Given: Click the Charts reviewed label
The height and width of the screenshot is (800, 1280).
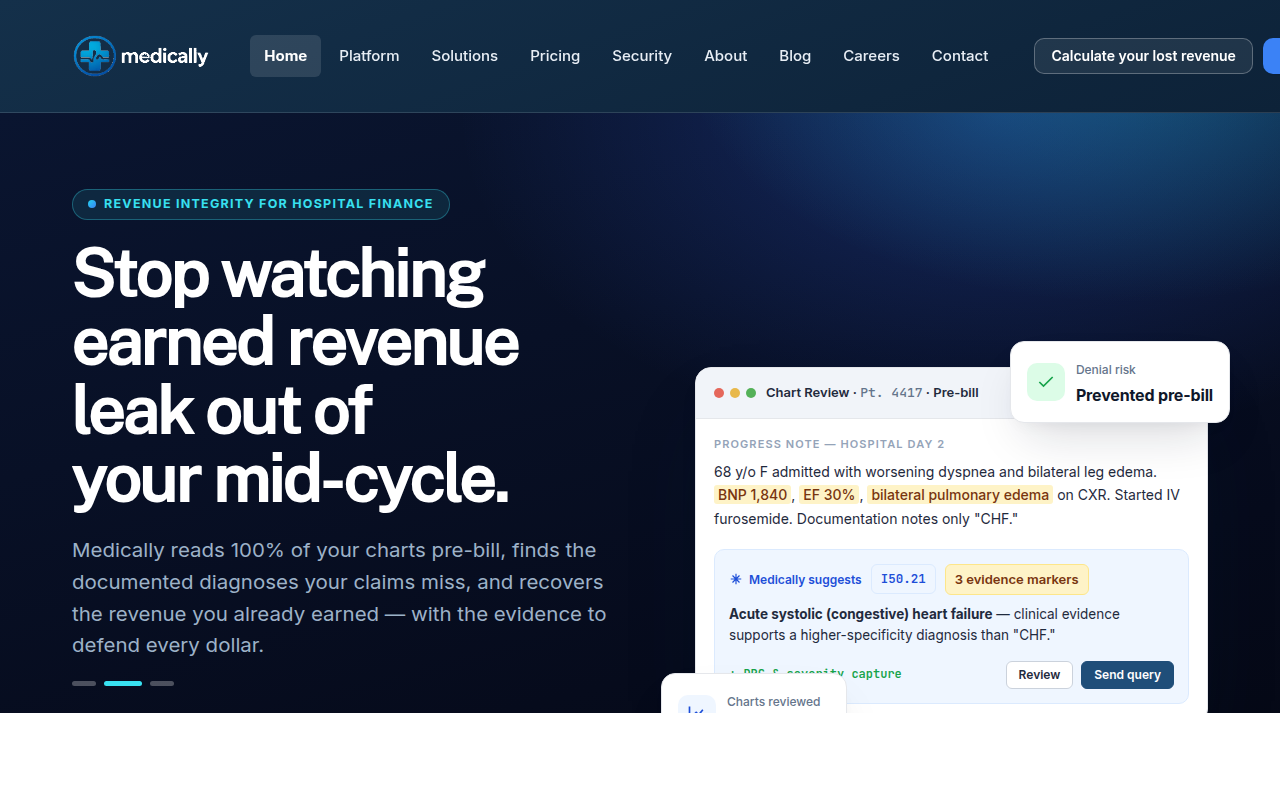Looking at the screenshot, I should [x=773, y=702].
